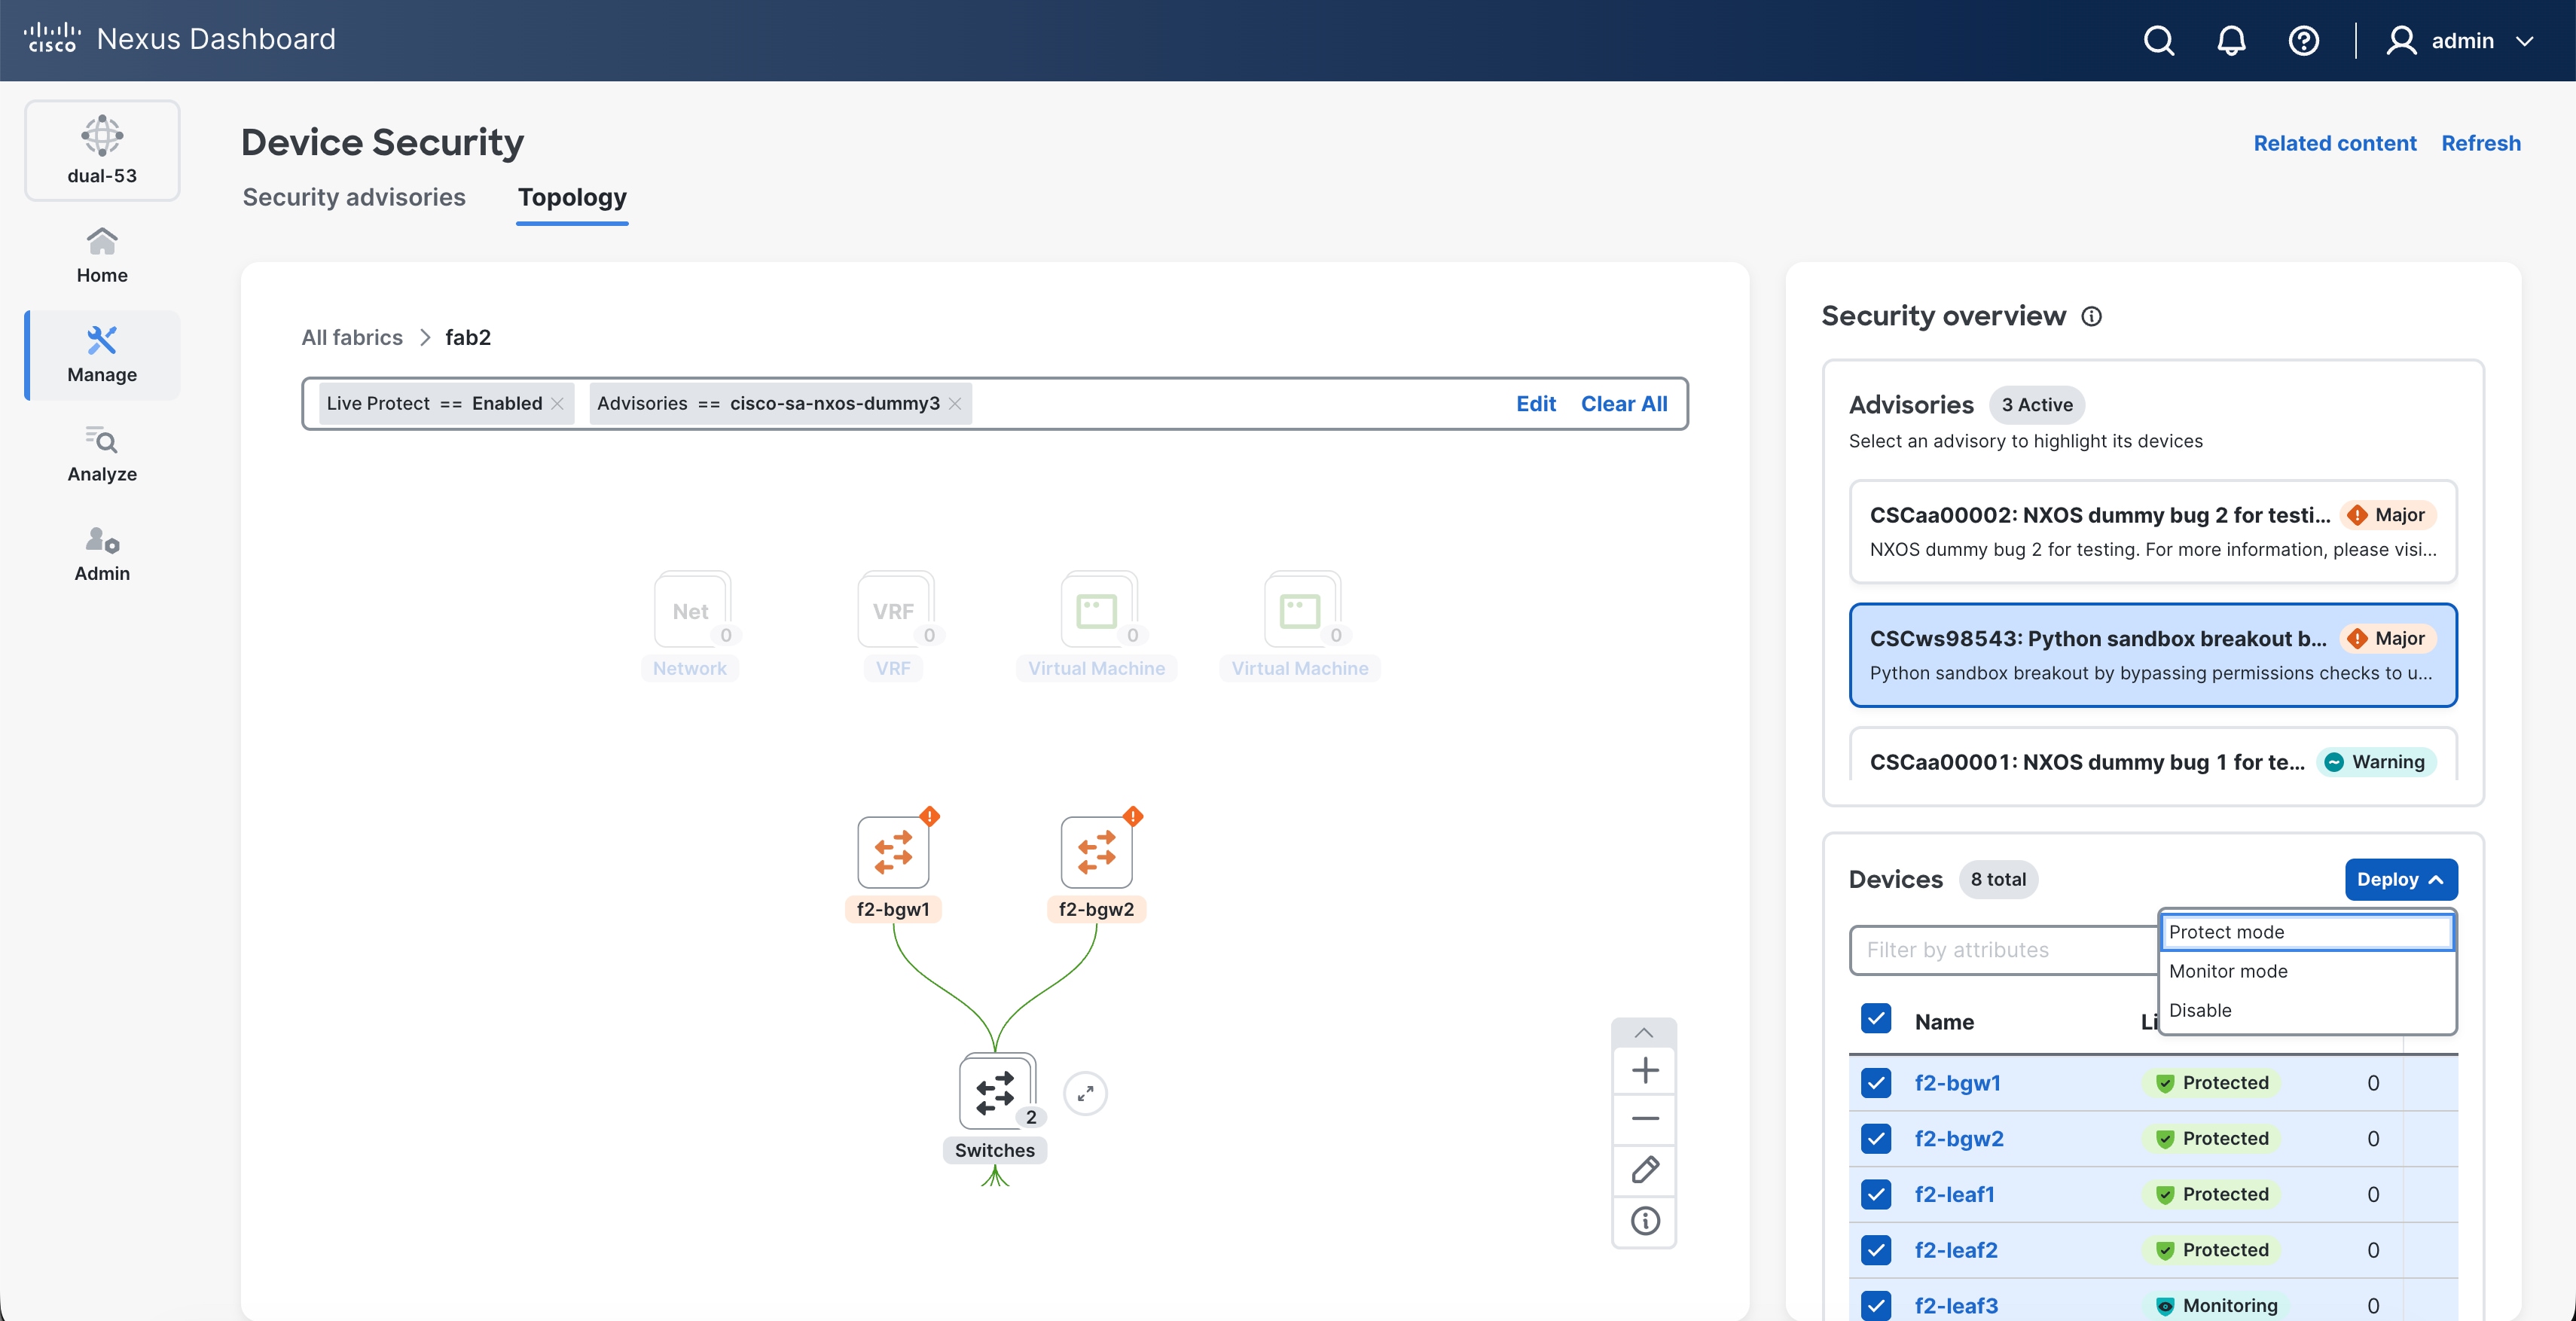
Task: Open Analyze in sidebar
Action: 102,454
